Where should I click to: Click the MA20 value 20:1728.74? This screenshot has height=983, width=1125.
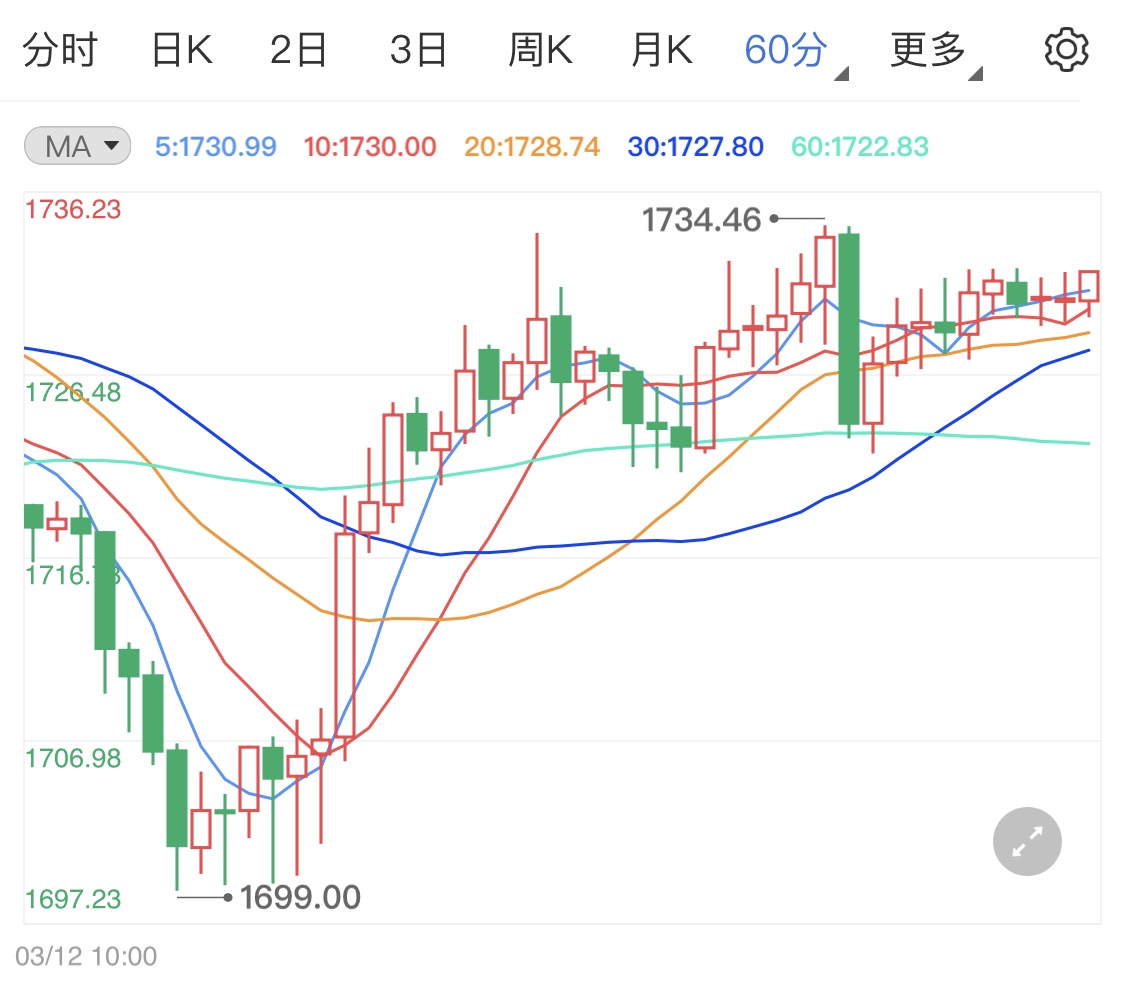pyautogui.click(x=532, y=147)
